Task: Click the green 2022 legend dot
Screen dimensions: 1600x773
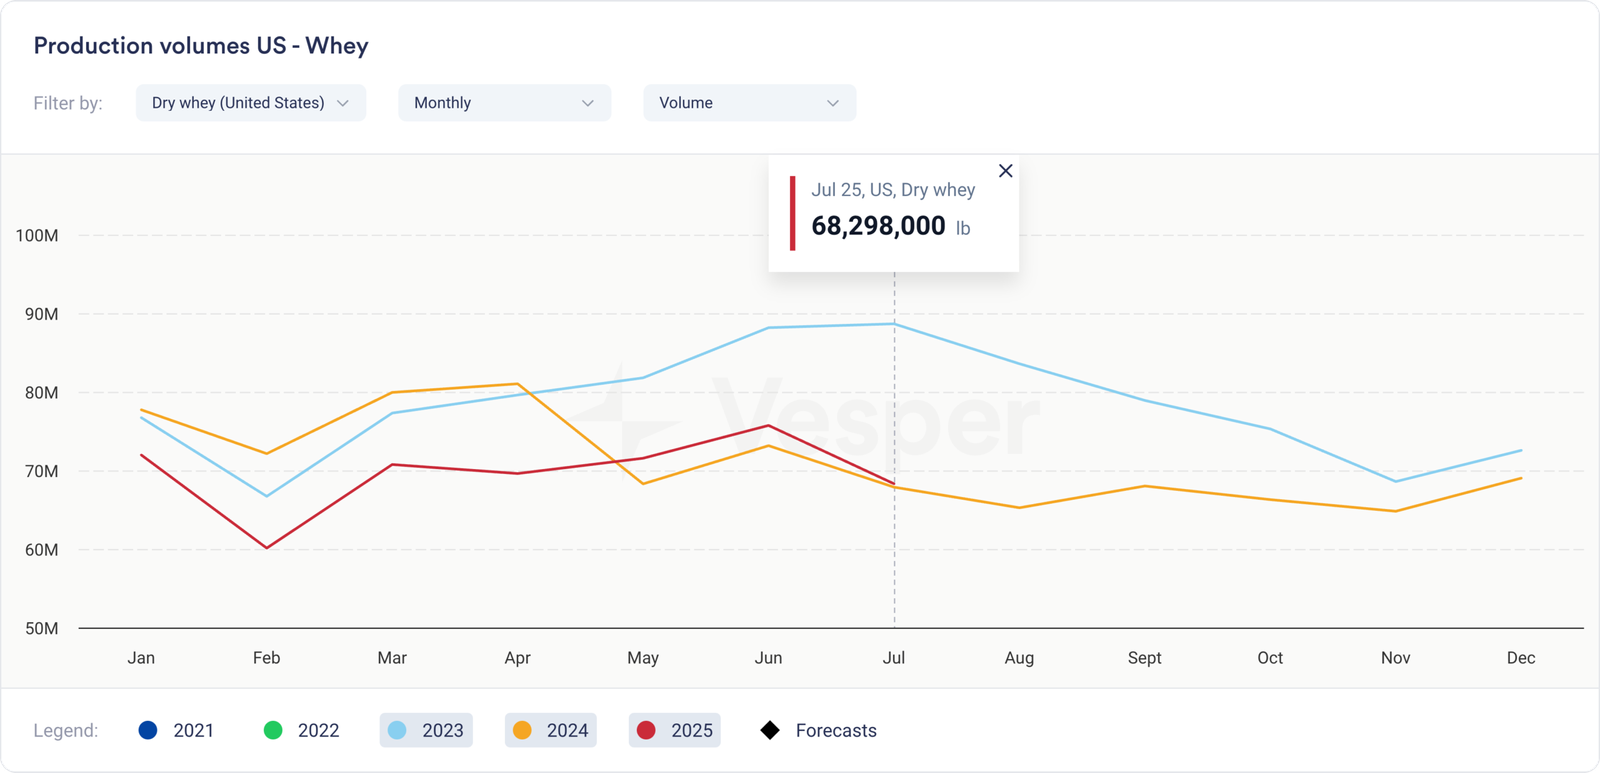Action: click(273, 731)
